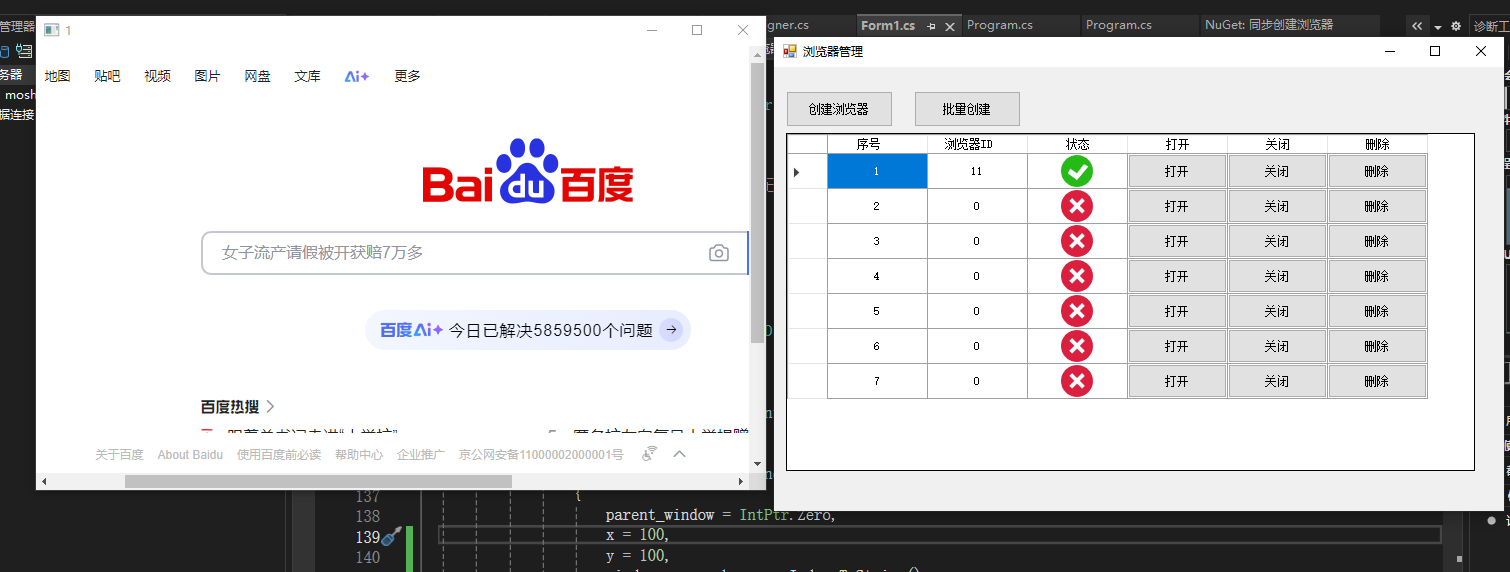
Task: Switch to the Form1.cs tab
Action: coord(888,25)
